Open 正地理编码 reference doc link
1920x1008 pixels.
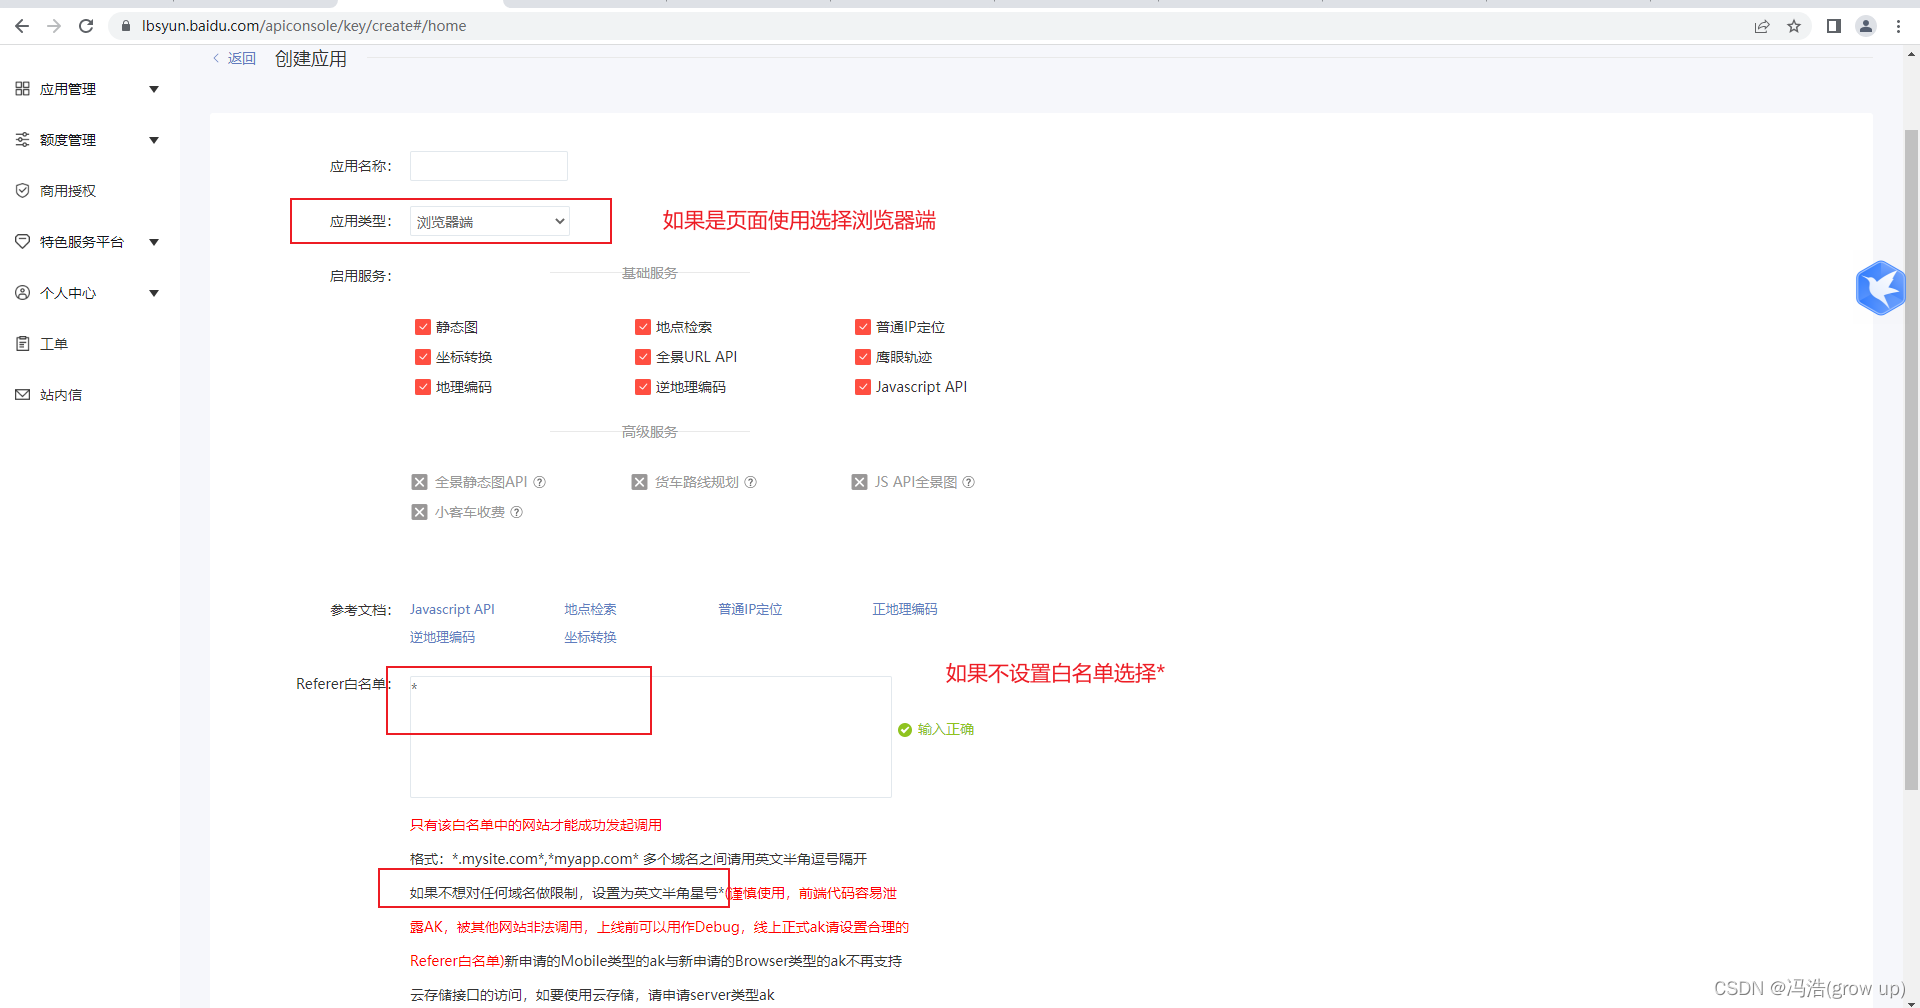click(905, 609)
